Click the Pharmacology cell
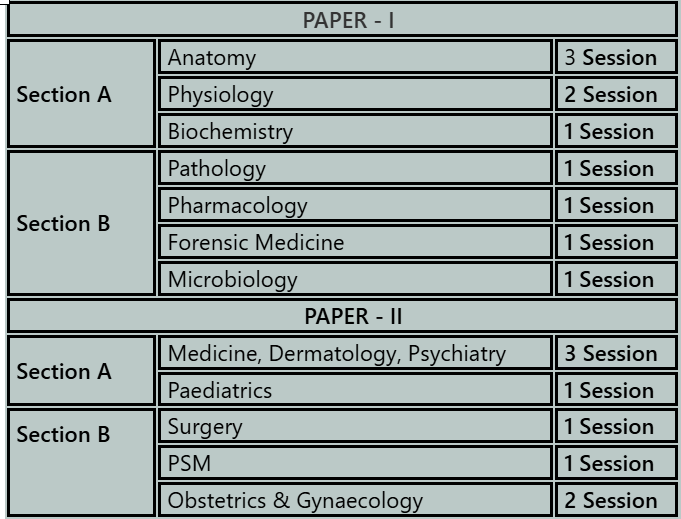The width and height of the screenshot is (681, 519). [355, 206]
